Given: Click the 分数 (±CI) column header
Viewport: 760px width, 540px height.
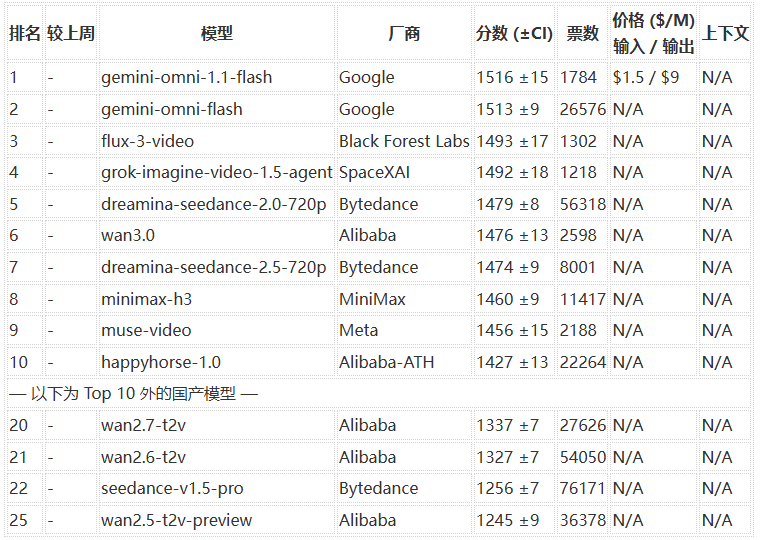Looking at the screenshot, I should pos(514,33).
